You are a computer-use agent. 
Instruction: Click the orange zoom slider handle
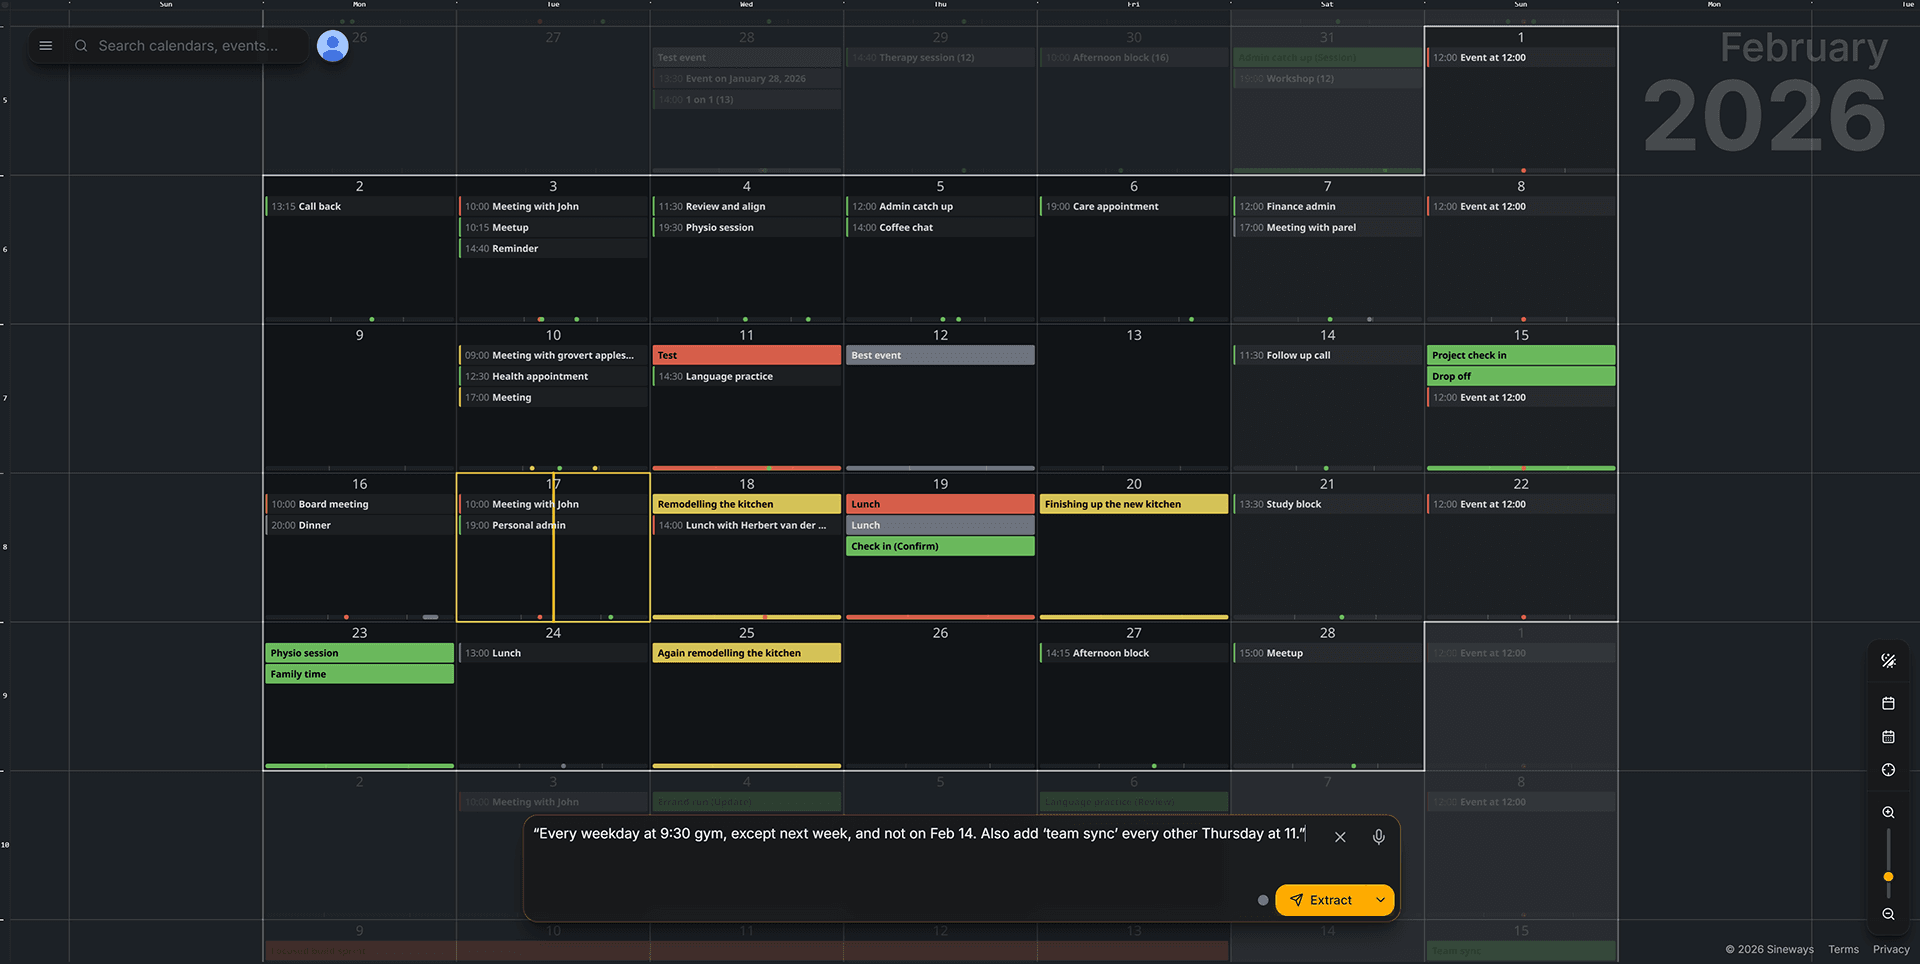(1888, 877)
